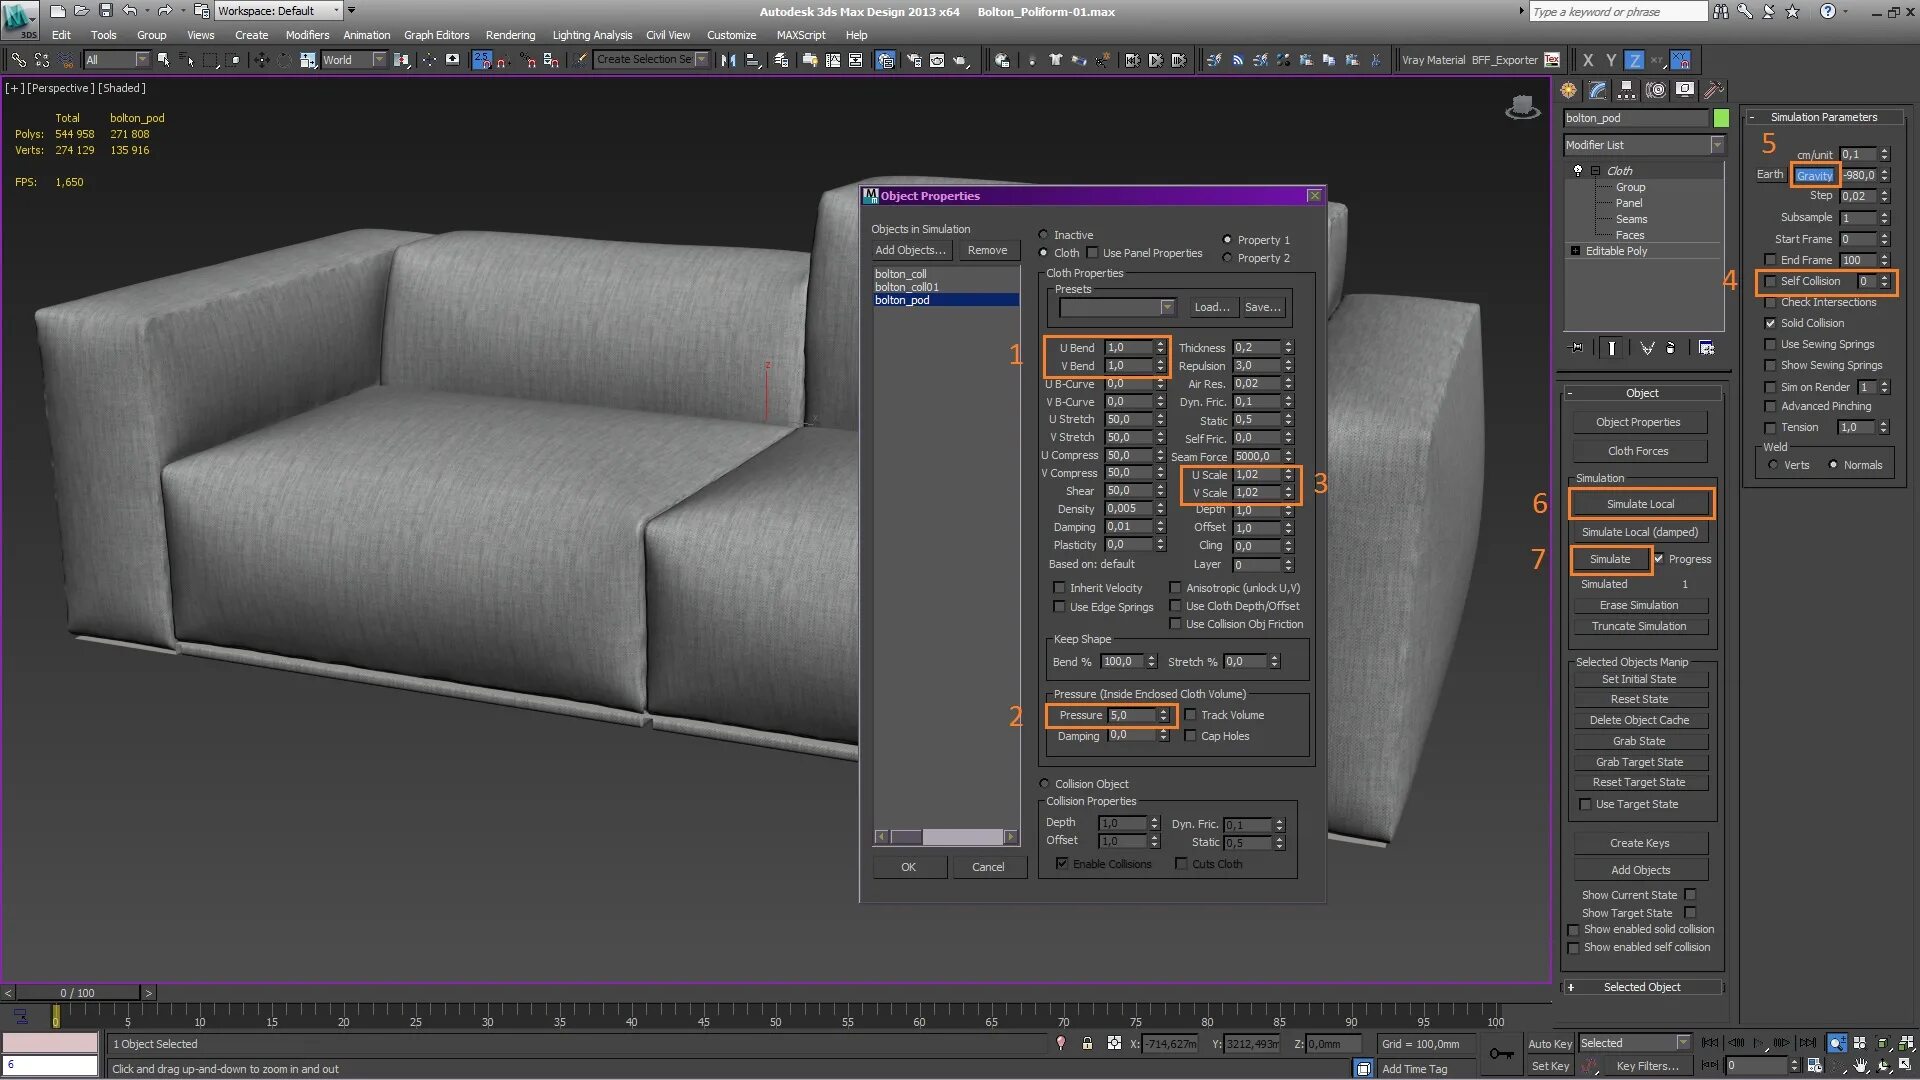Open the Modify panel tab icon
This screenshot has width=1920, height=1080.
pyautogui.click(x=1598, y=90)
